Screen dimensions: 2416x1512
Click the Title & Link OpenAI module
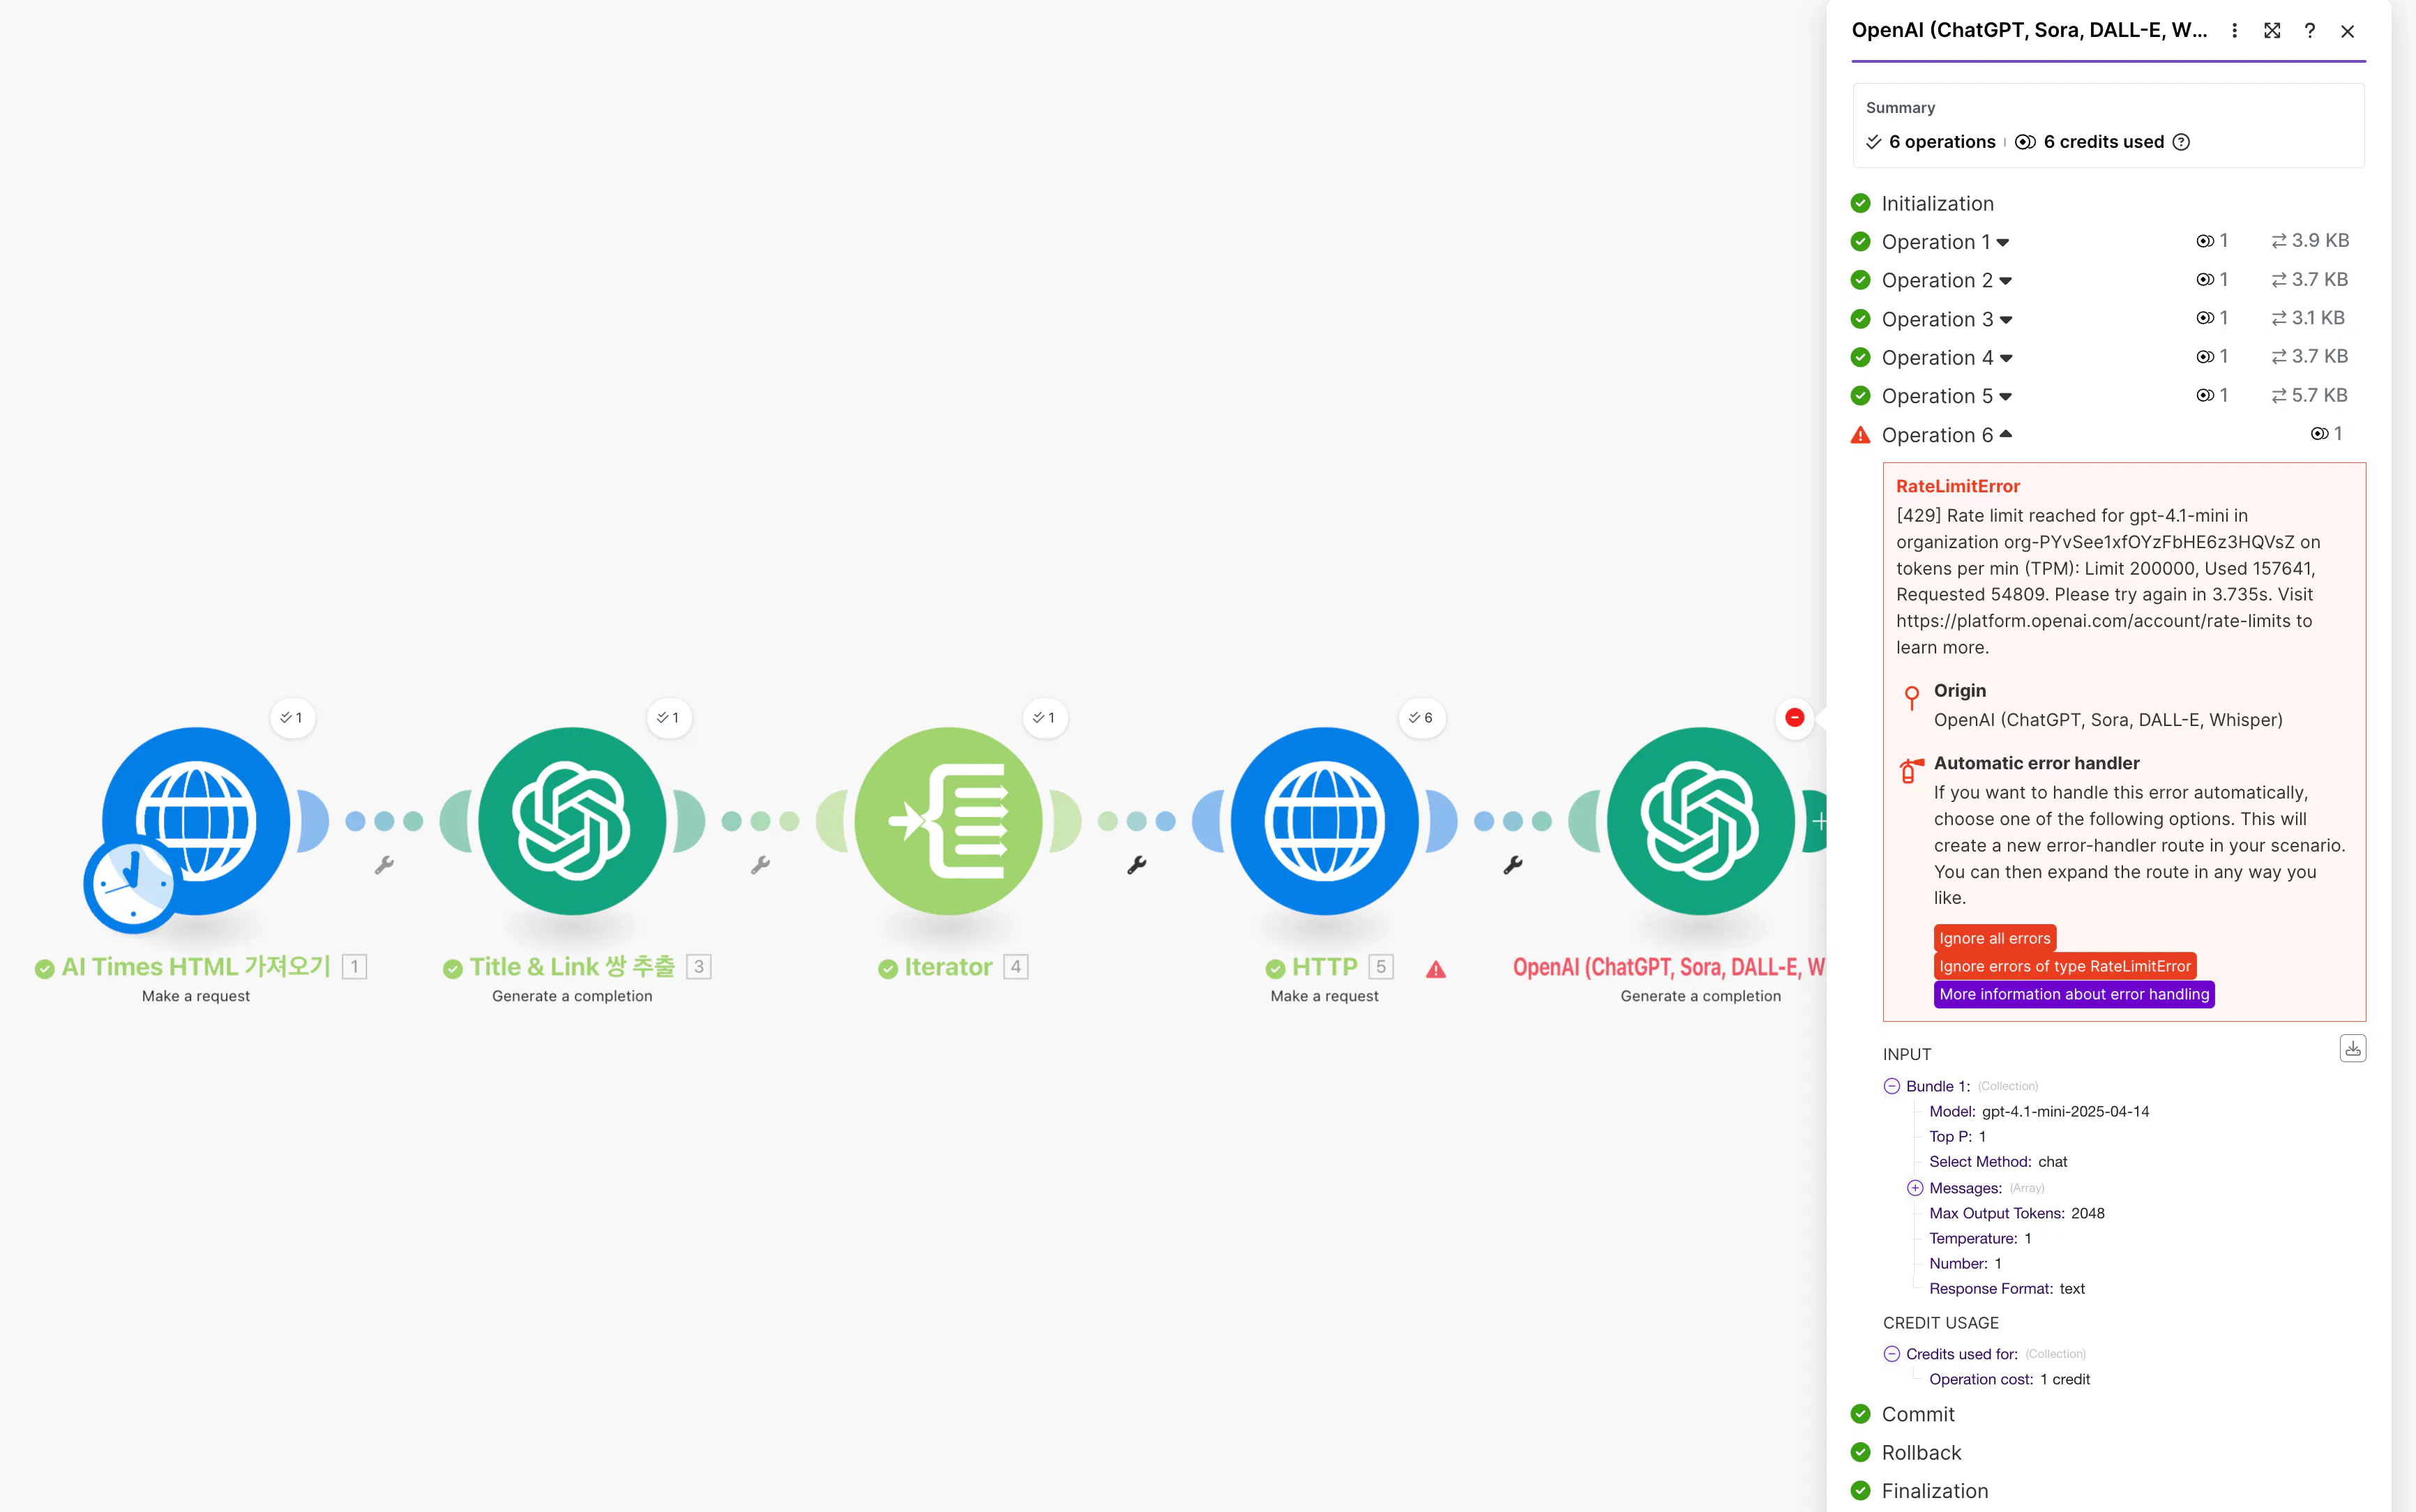point(572,821)
